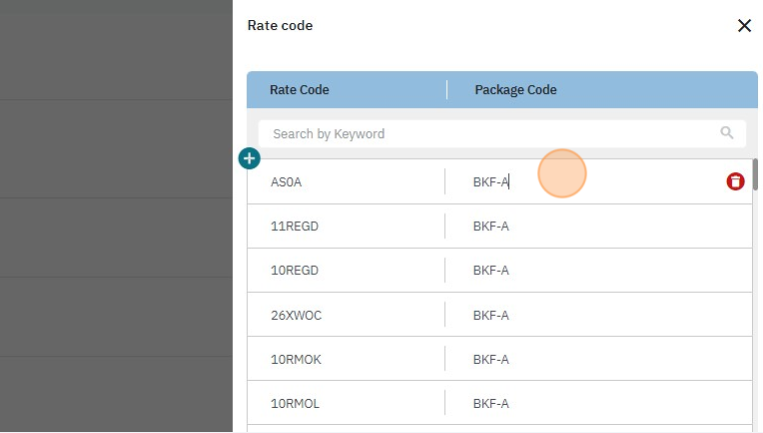Delete the AS0A rate code row
The height and width of the screenshot is (433, 763).
coord(735,181)
